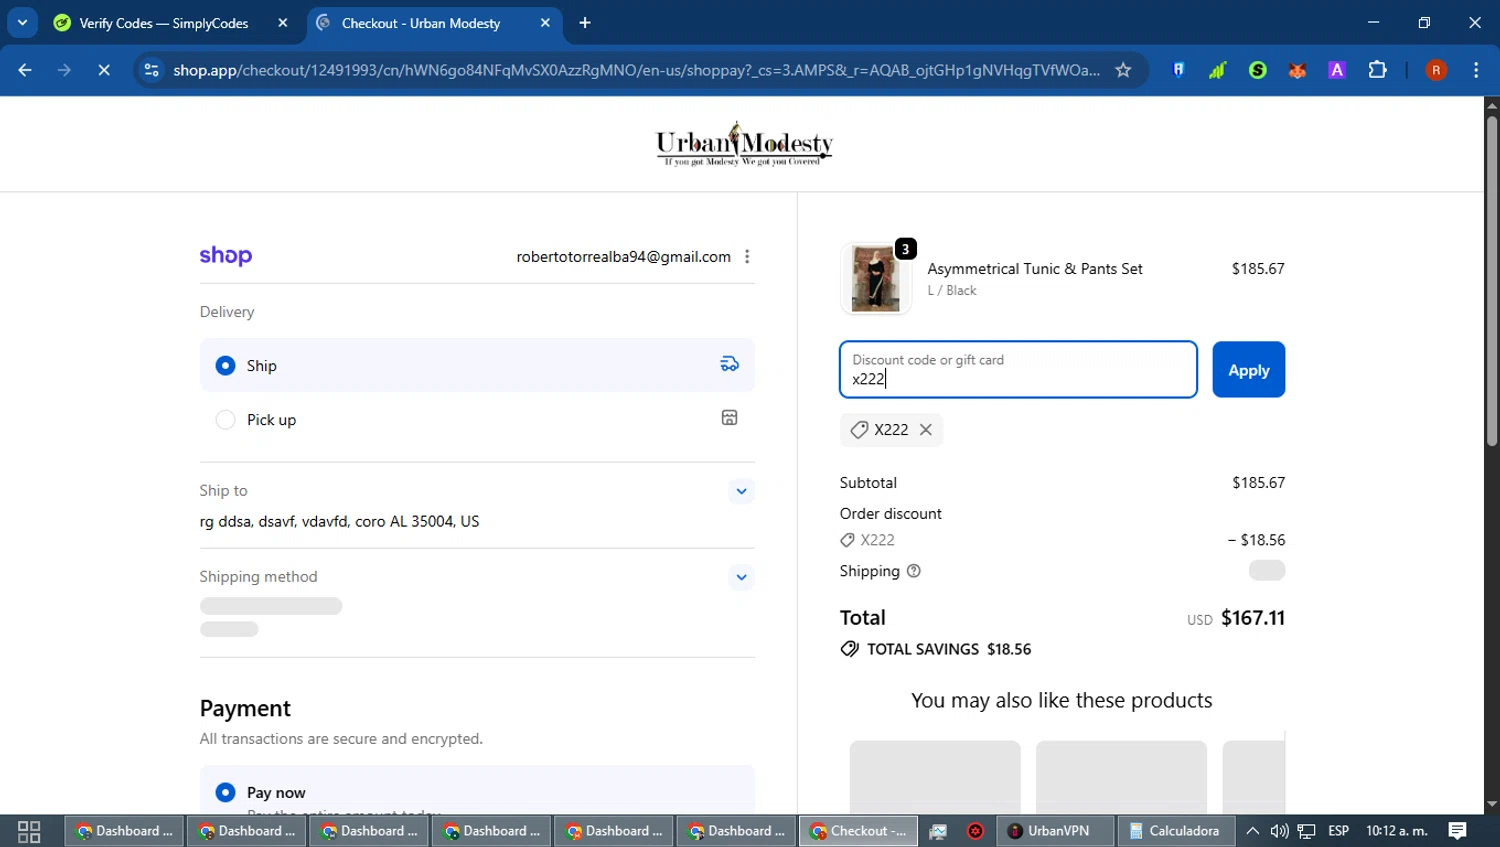Stop loading the page
This screenshot has width=1500, height=847.
click(x=104, y=70)
